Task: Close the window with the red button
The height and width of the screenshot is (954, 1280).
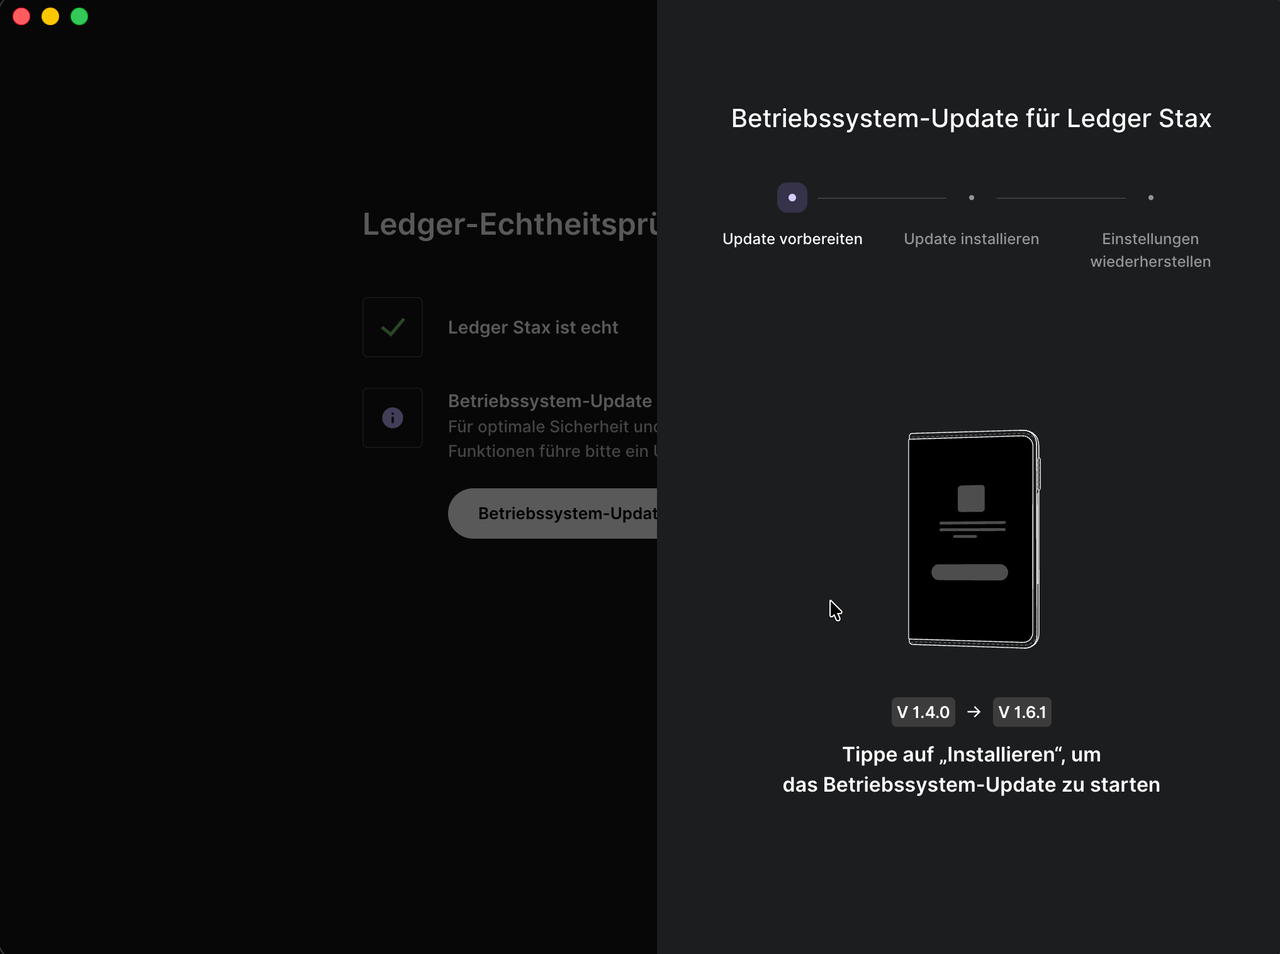Action: (x=21, y=16)
